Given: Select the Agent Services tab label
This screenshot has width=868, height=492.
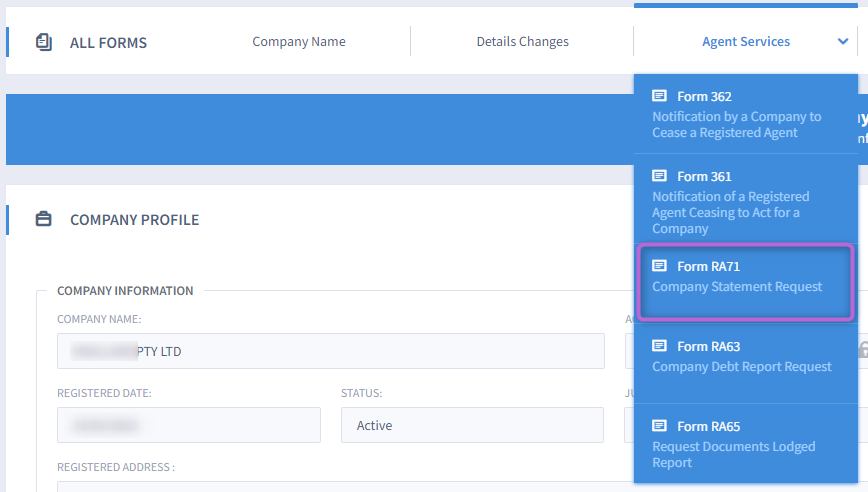Looking at the screenshot, I should click(x=746, y=42).
